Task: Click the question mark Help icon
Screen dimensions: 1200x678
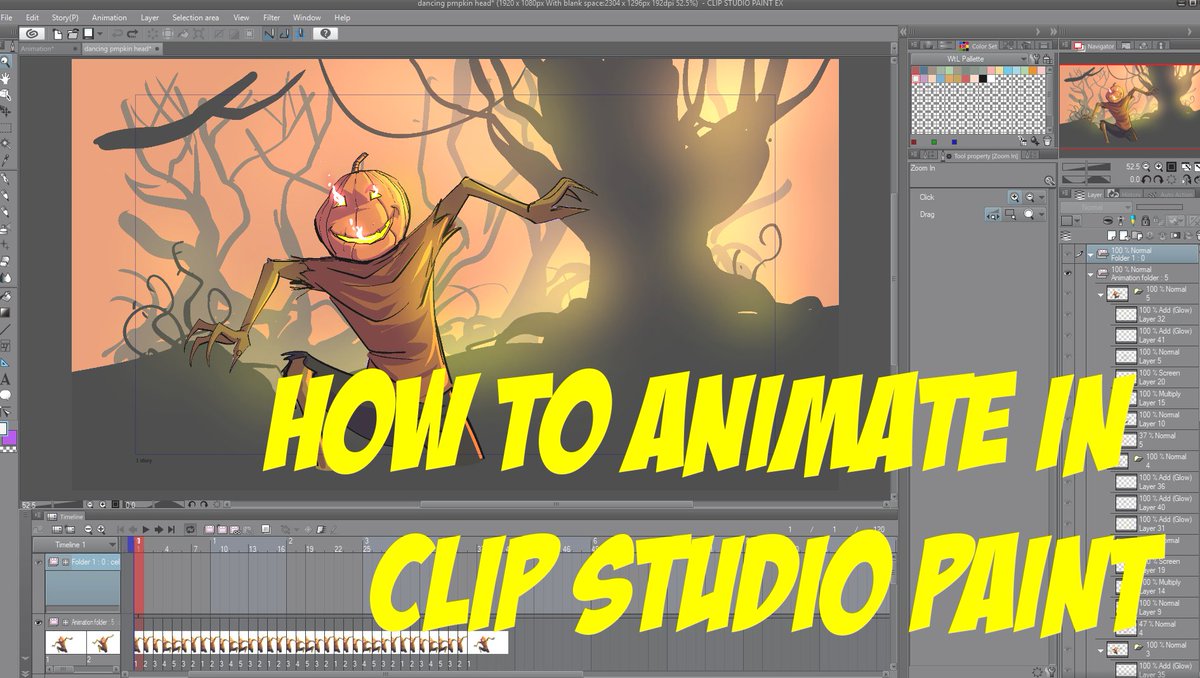Action: point(325,33)
